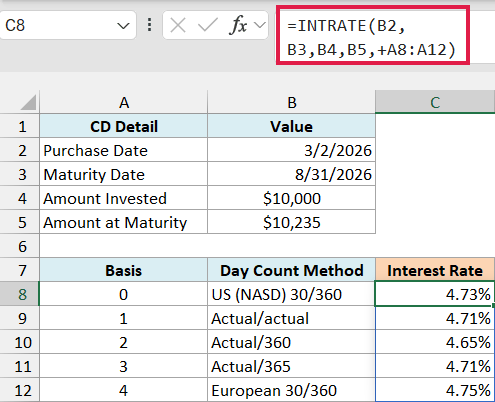
Task: Click the Basis header cell
Action: point(124,270)
